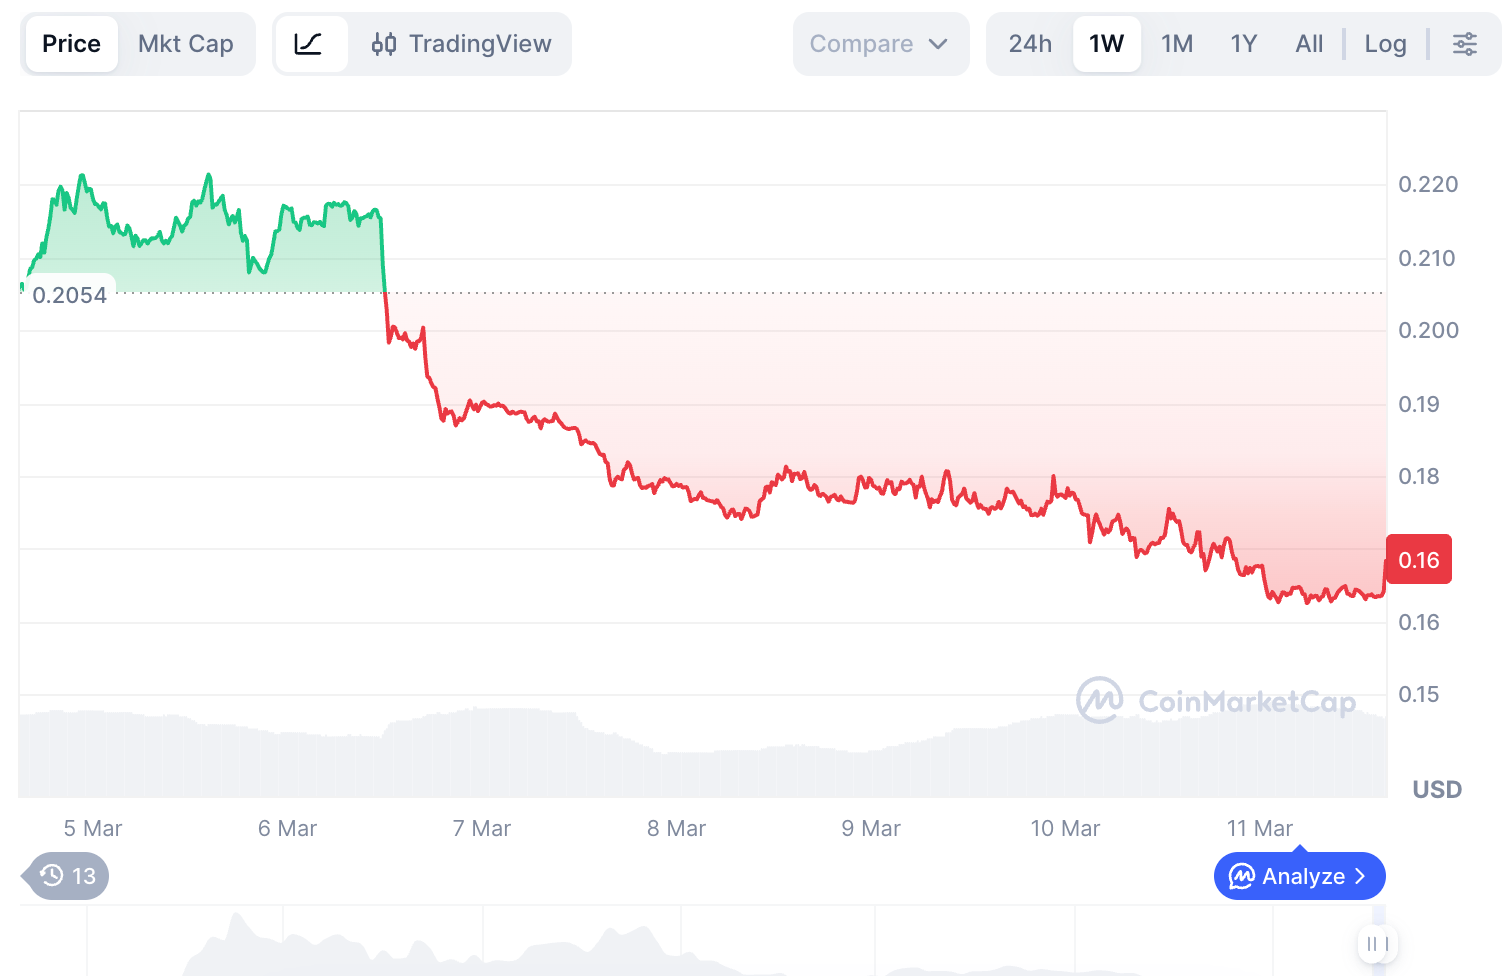1506x976 pixels.
Task: Expand Analyze panel with chevron arrow
Action: pos(1360,876)
